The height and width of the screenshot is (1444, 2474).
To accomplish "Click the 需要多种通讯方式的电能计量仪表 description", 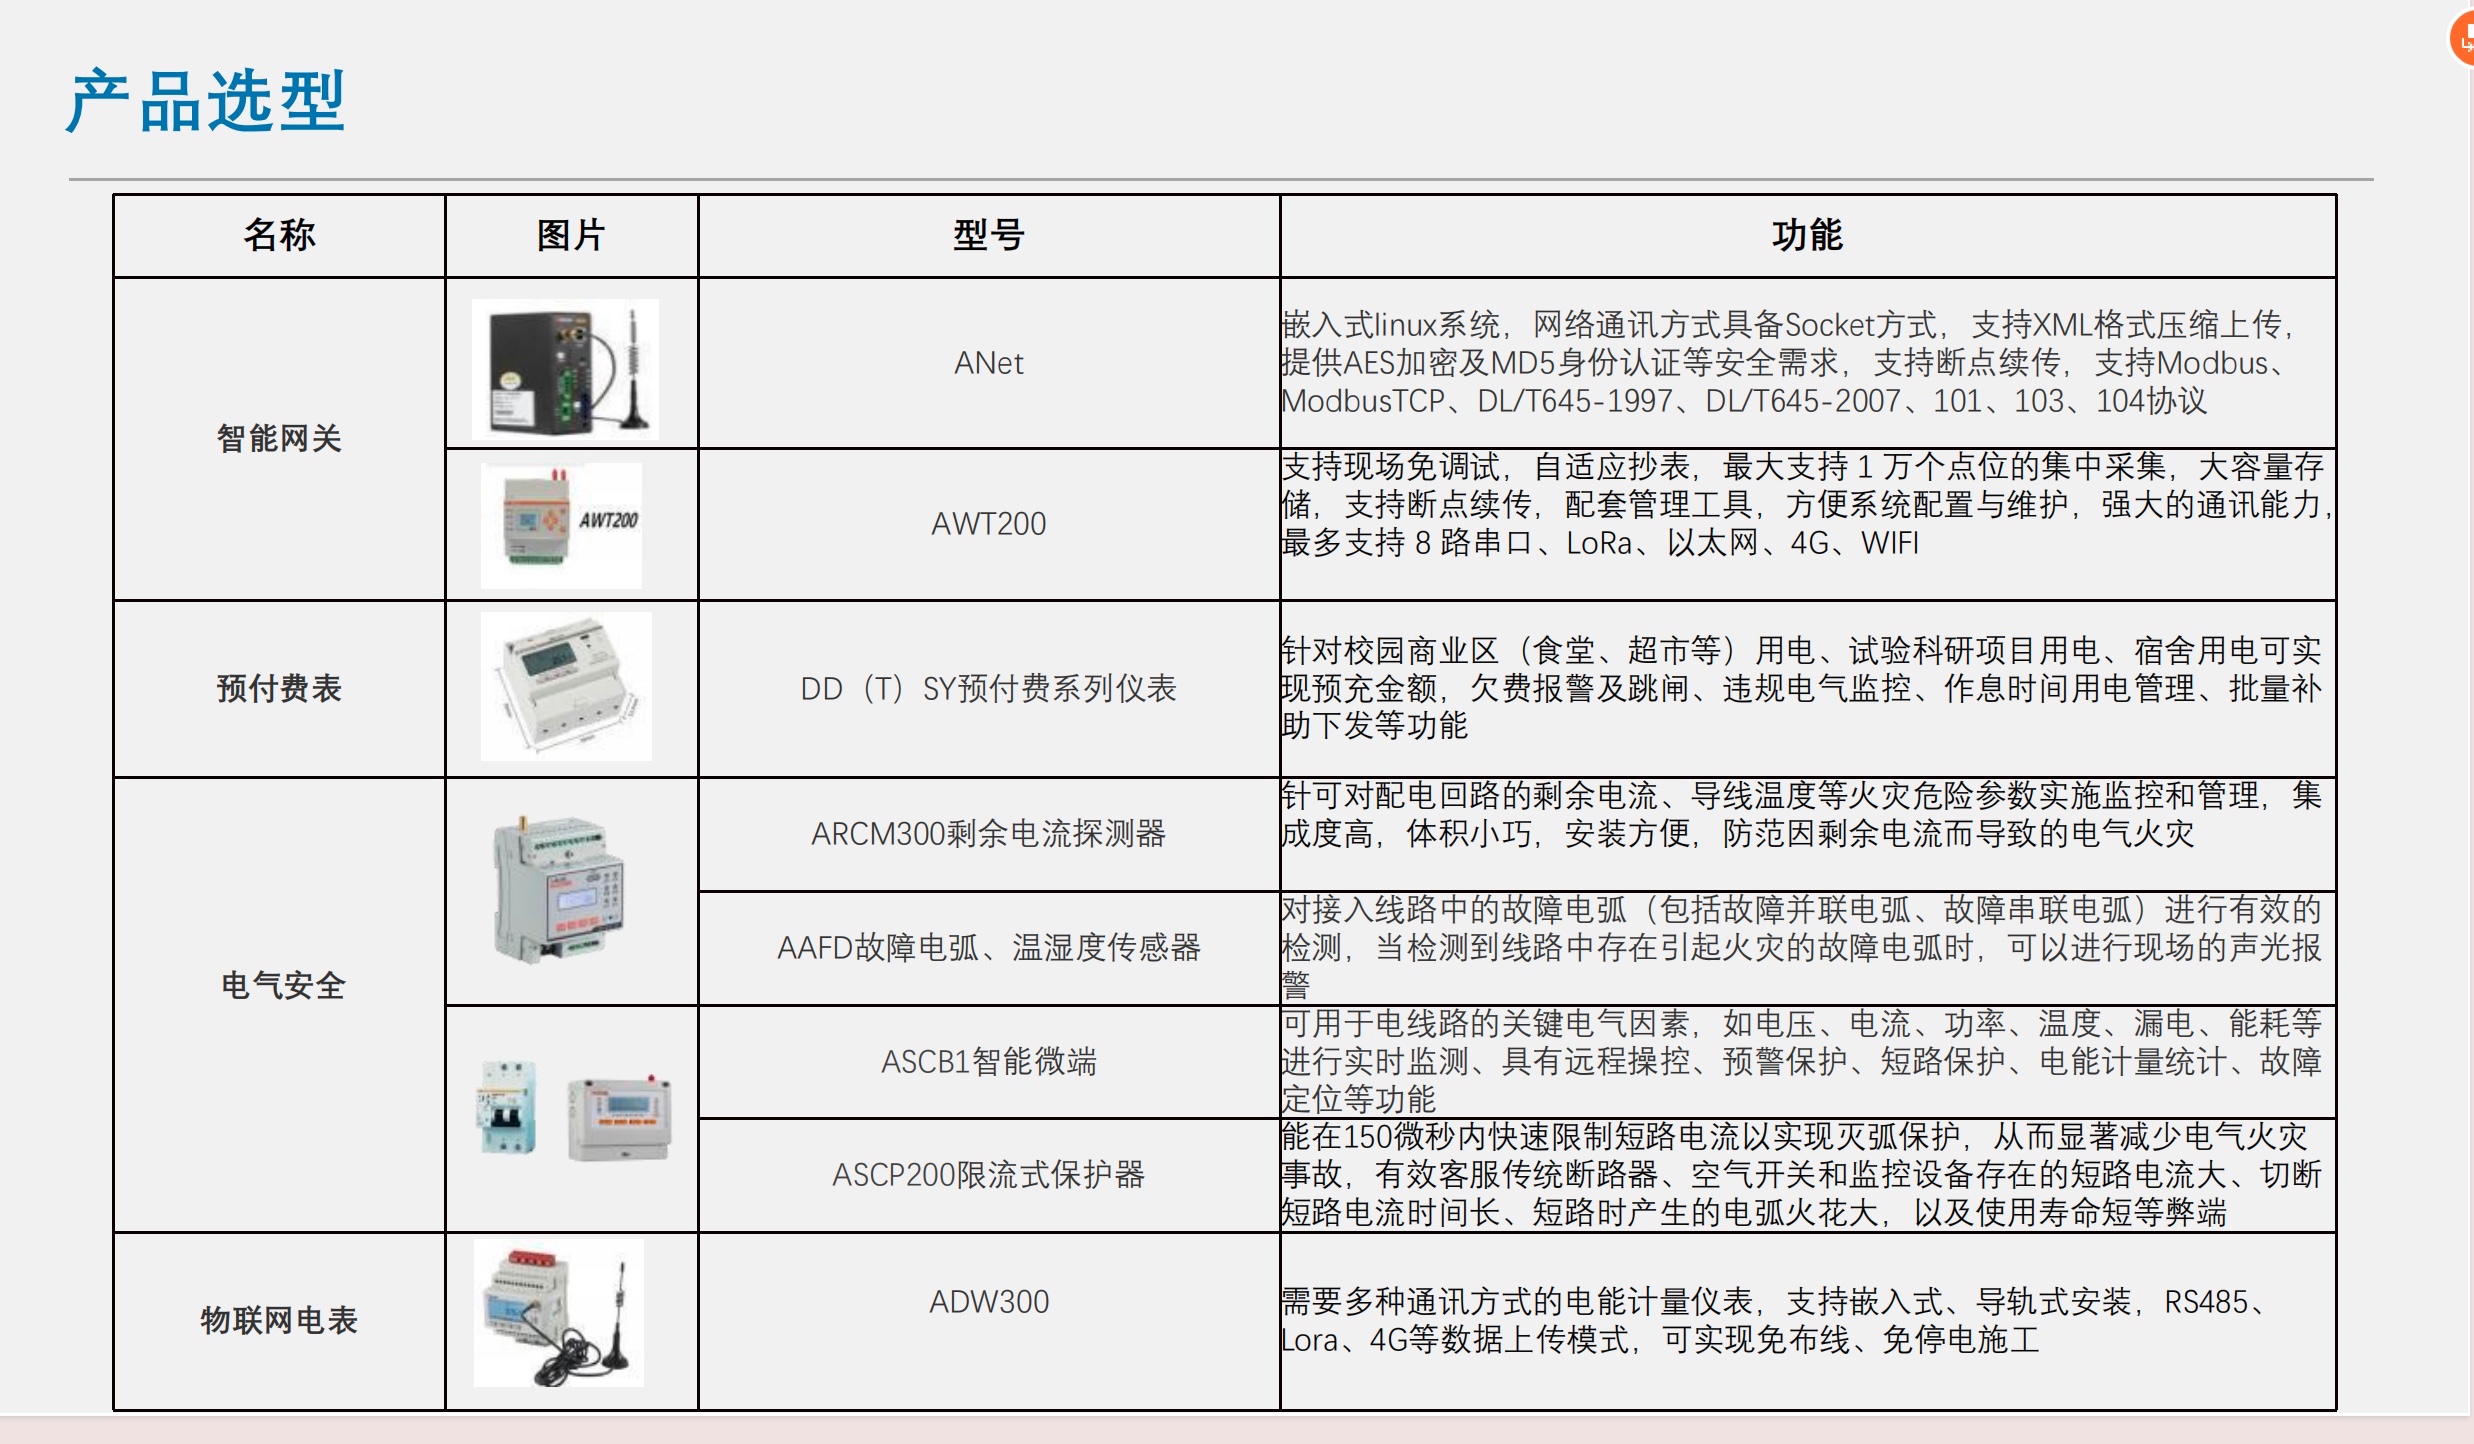I will coord(1776,1321).
